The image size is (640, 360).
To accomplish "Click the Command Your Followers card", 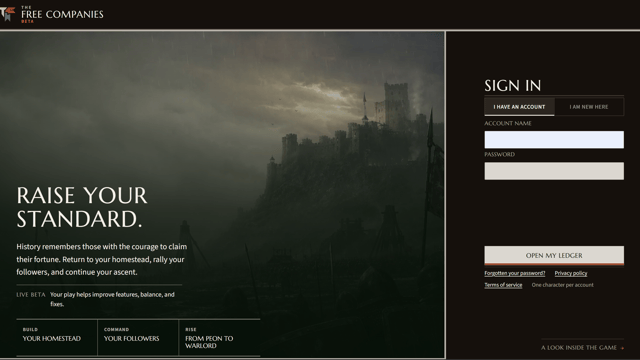I will tap(138, 338).
